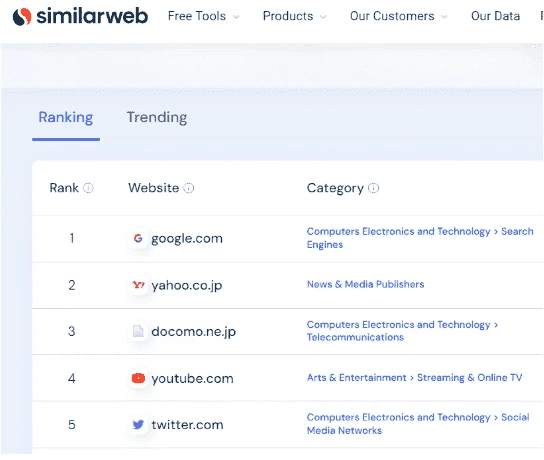Switch to the Trending tab
Image resolution: width=544 pixels, height=460 pixels.
click(157, 117)
